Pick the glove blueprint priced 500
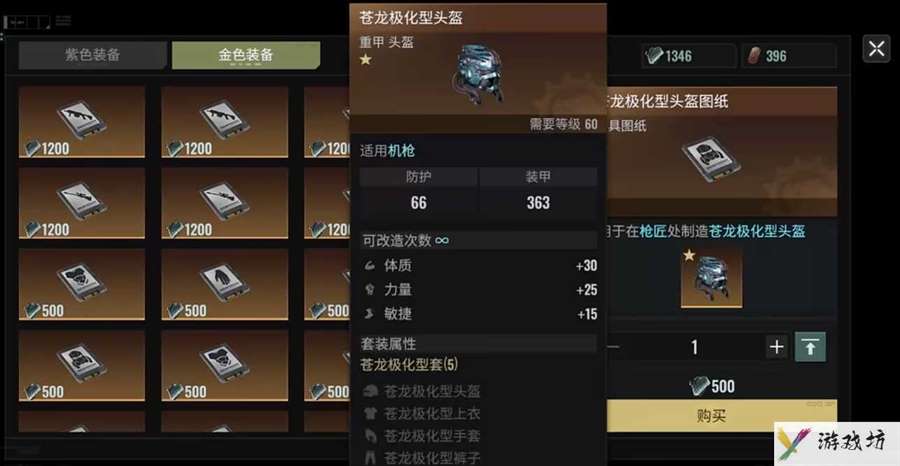The height and width of the screenshot is (466, 900). coord(224,285)
